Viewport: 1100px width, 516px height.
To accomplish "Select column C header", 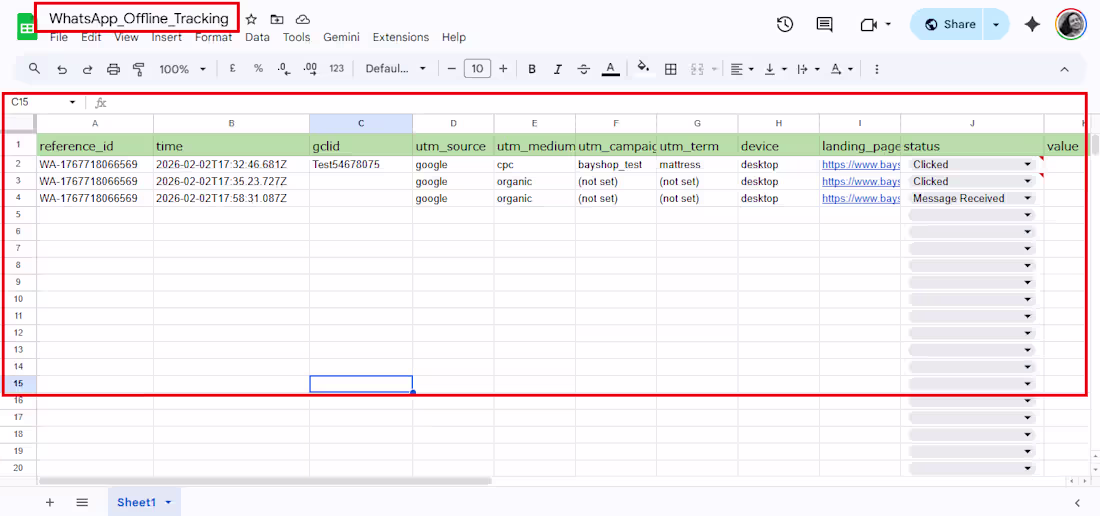I will (361, 123).
